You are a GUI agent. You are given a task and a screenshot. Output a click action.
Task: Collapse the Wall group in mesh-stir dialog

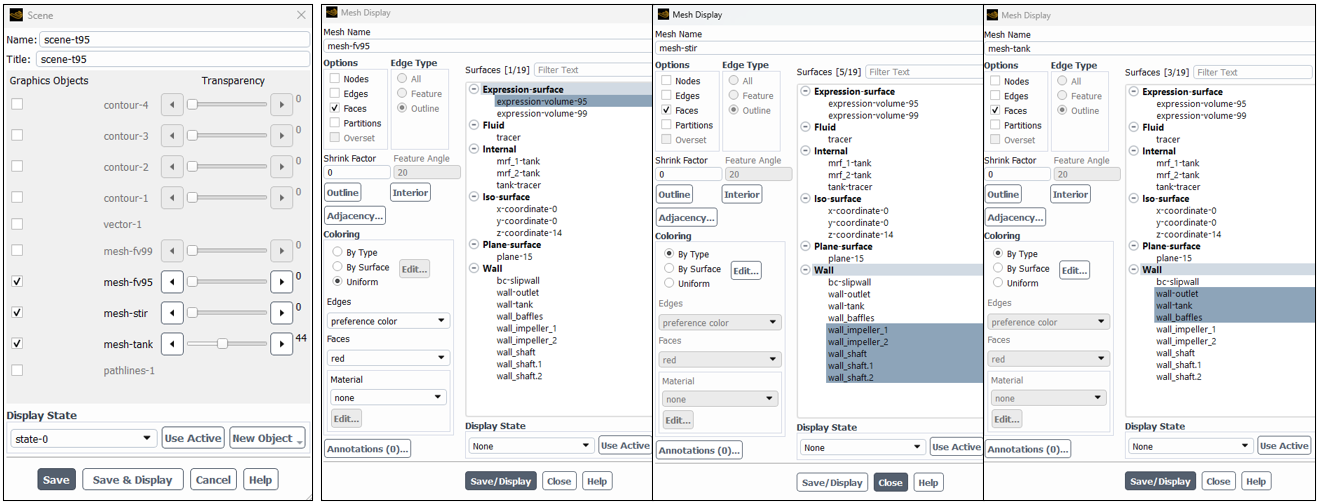click(806, 270)
